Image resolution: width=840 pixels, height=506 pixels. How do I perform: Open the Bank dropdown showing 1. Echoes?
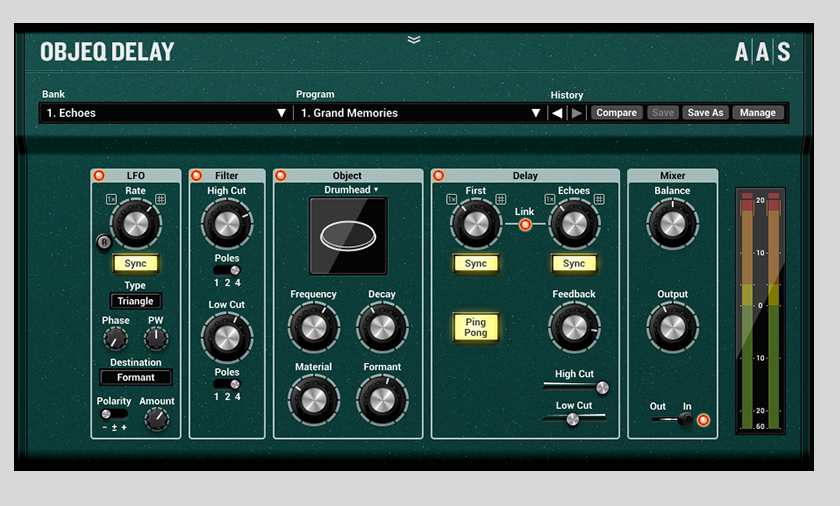pos(166,113)
